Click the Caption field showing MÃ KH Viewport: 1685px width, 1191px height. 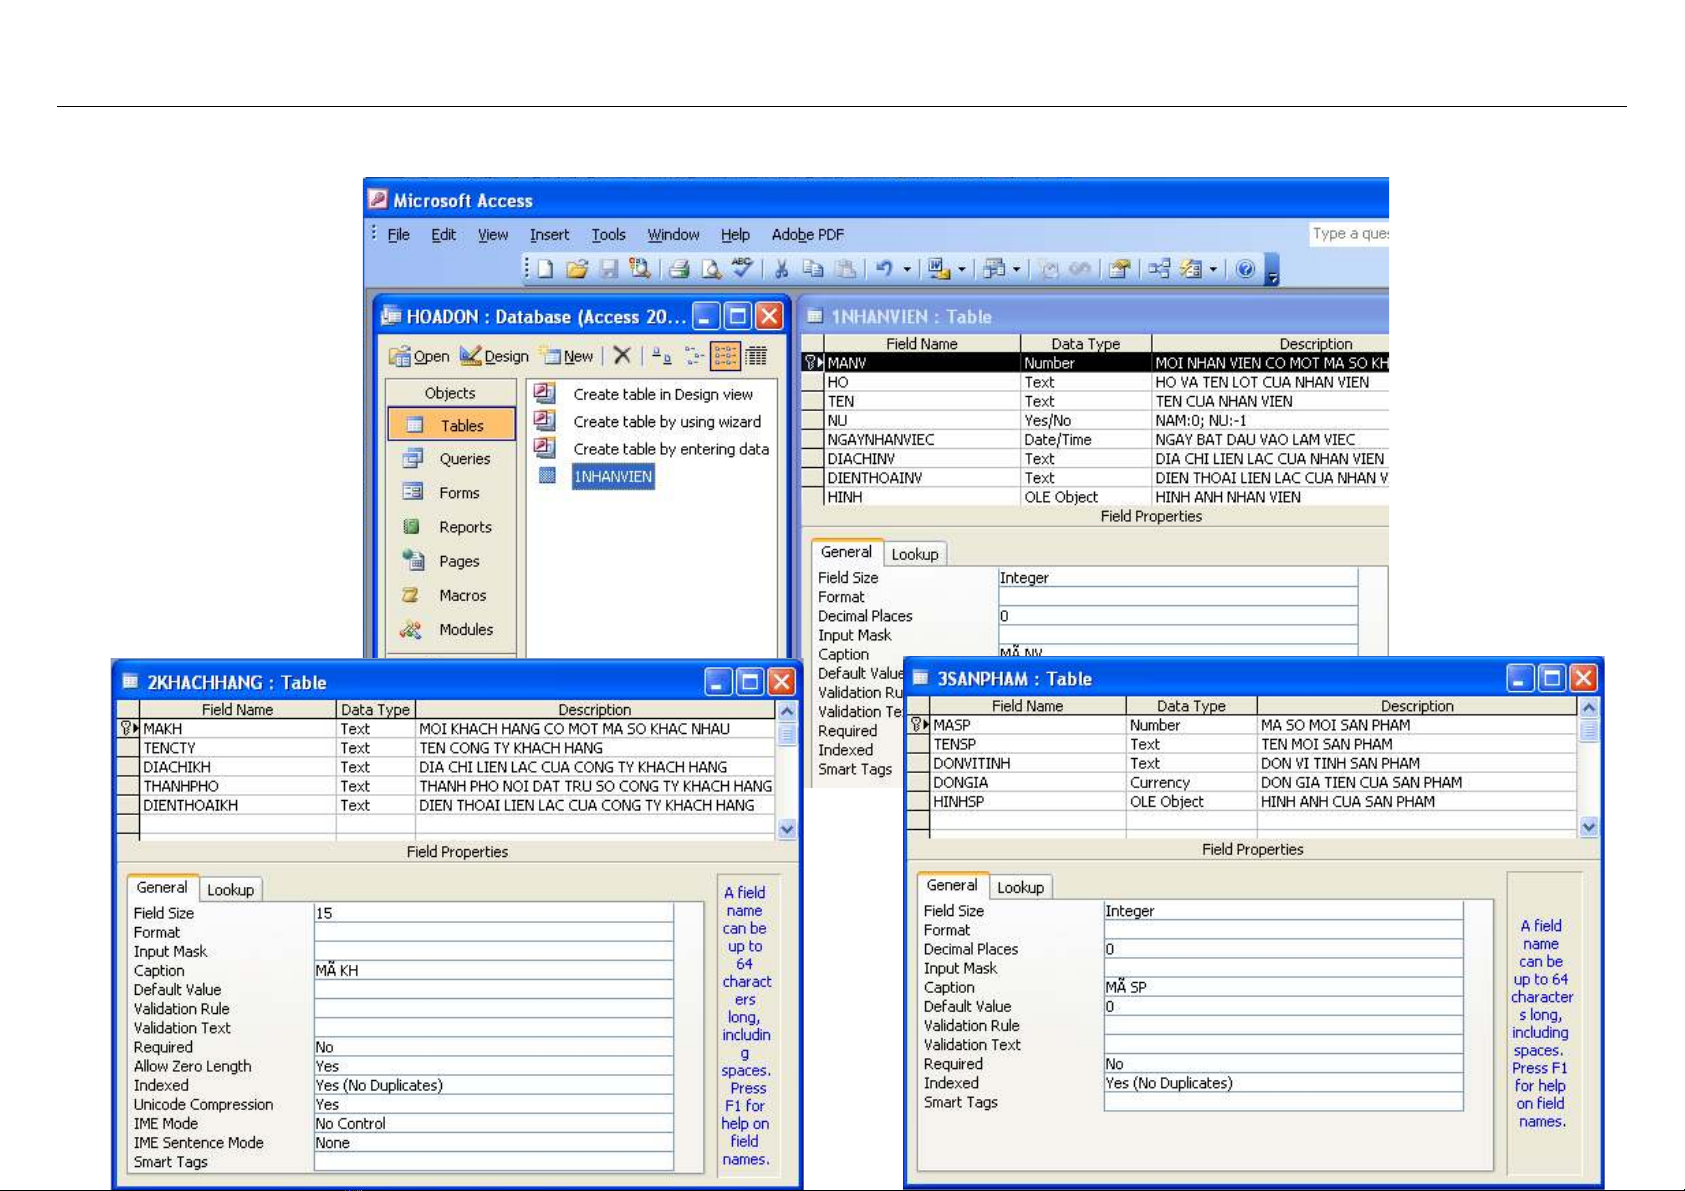click(x=493, y=971)
